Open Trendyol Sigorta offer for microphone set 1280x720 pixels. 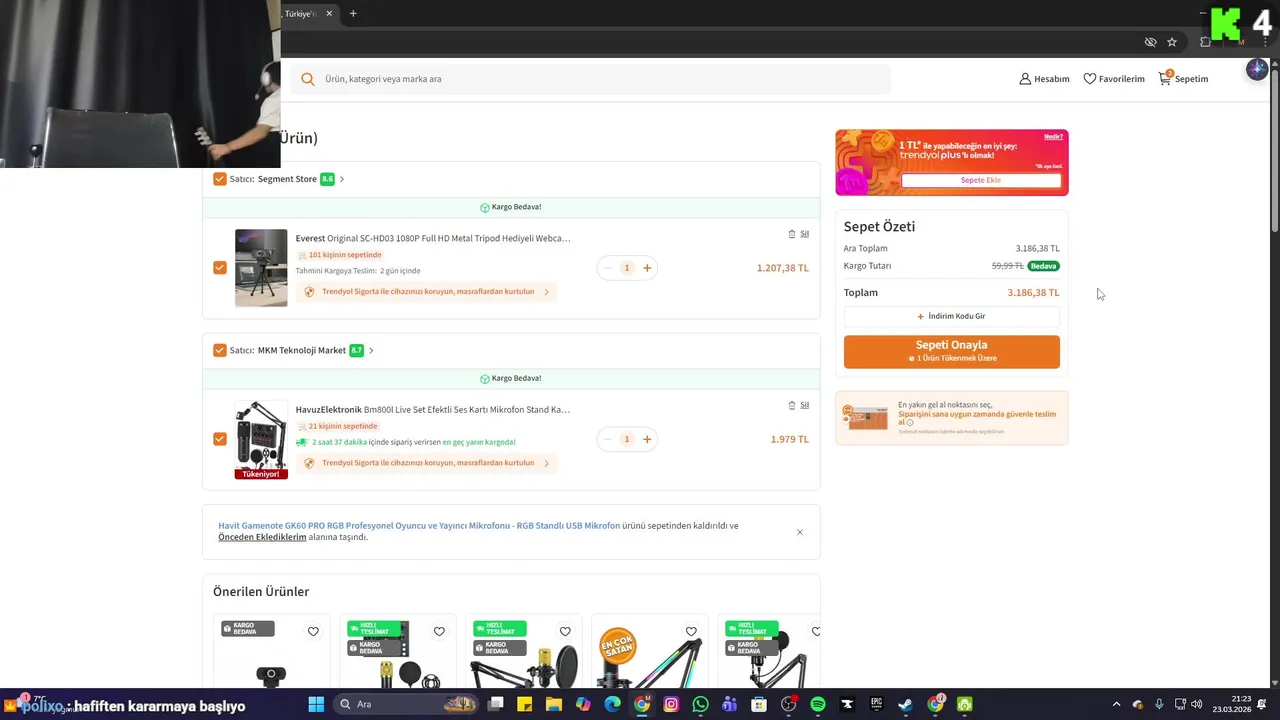point(427,463)
